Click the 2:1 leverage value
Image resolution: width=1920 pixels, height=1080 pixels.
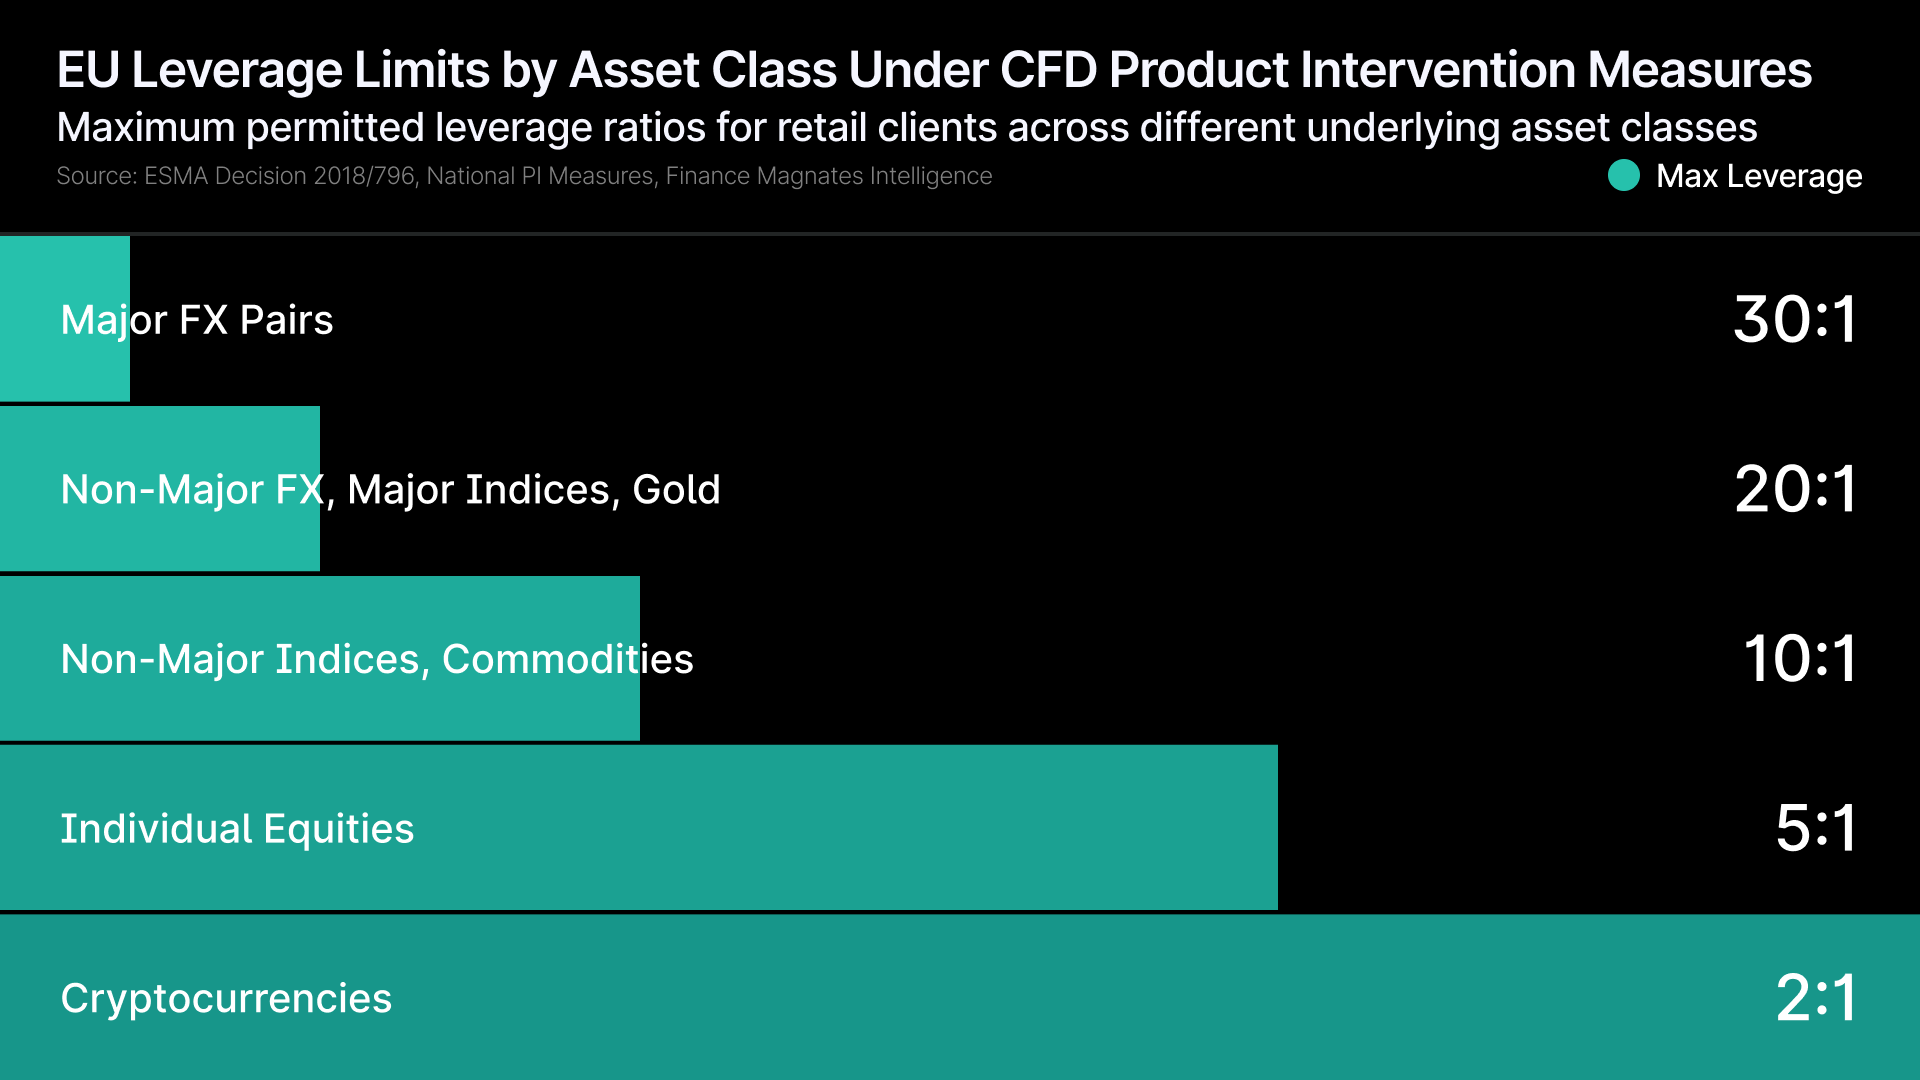point(1815,998)
